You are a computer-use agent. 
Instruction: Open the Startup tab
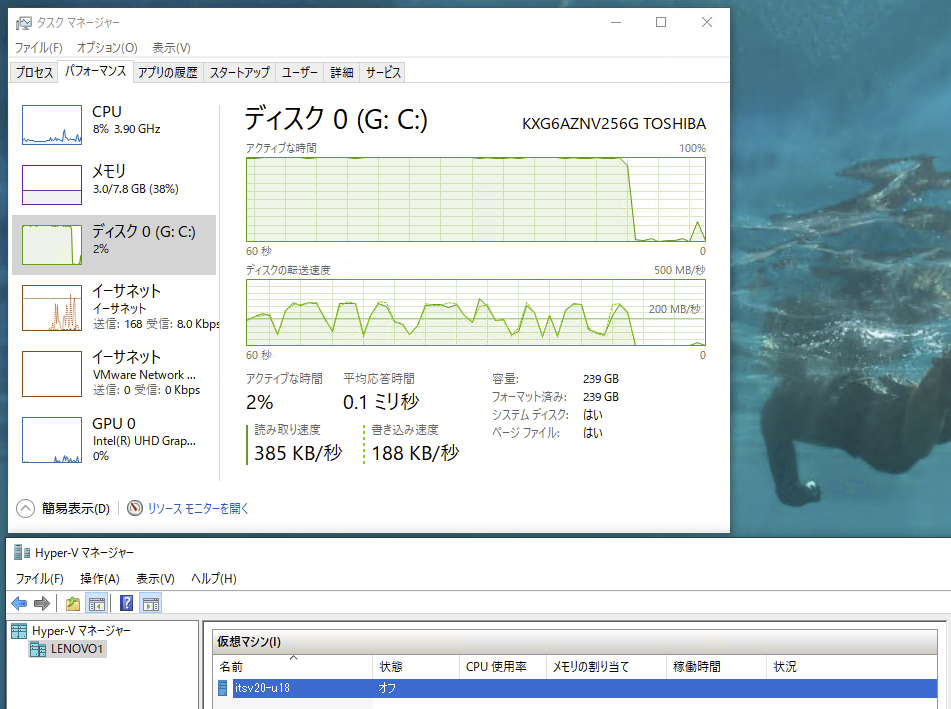(x=239, y=72)
